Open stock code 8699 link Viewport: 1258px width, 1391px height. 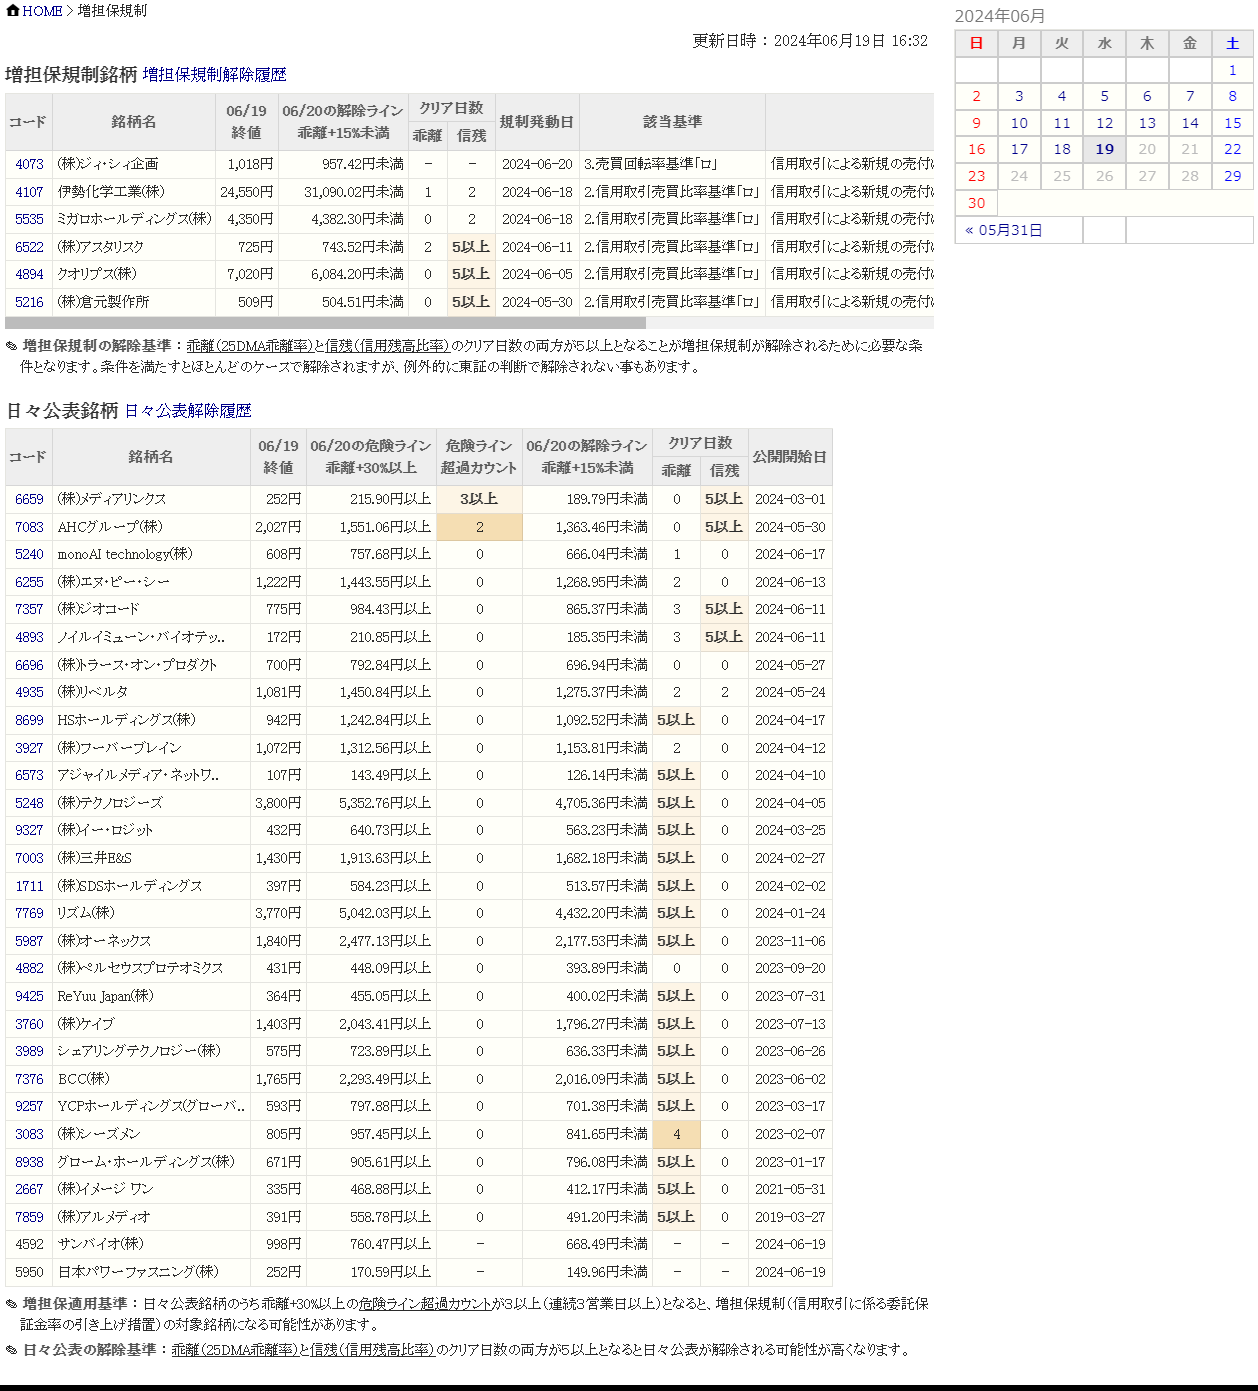(x=29, y=720)
